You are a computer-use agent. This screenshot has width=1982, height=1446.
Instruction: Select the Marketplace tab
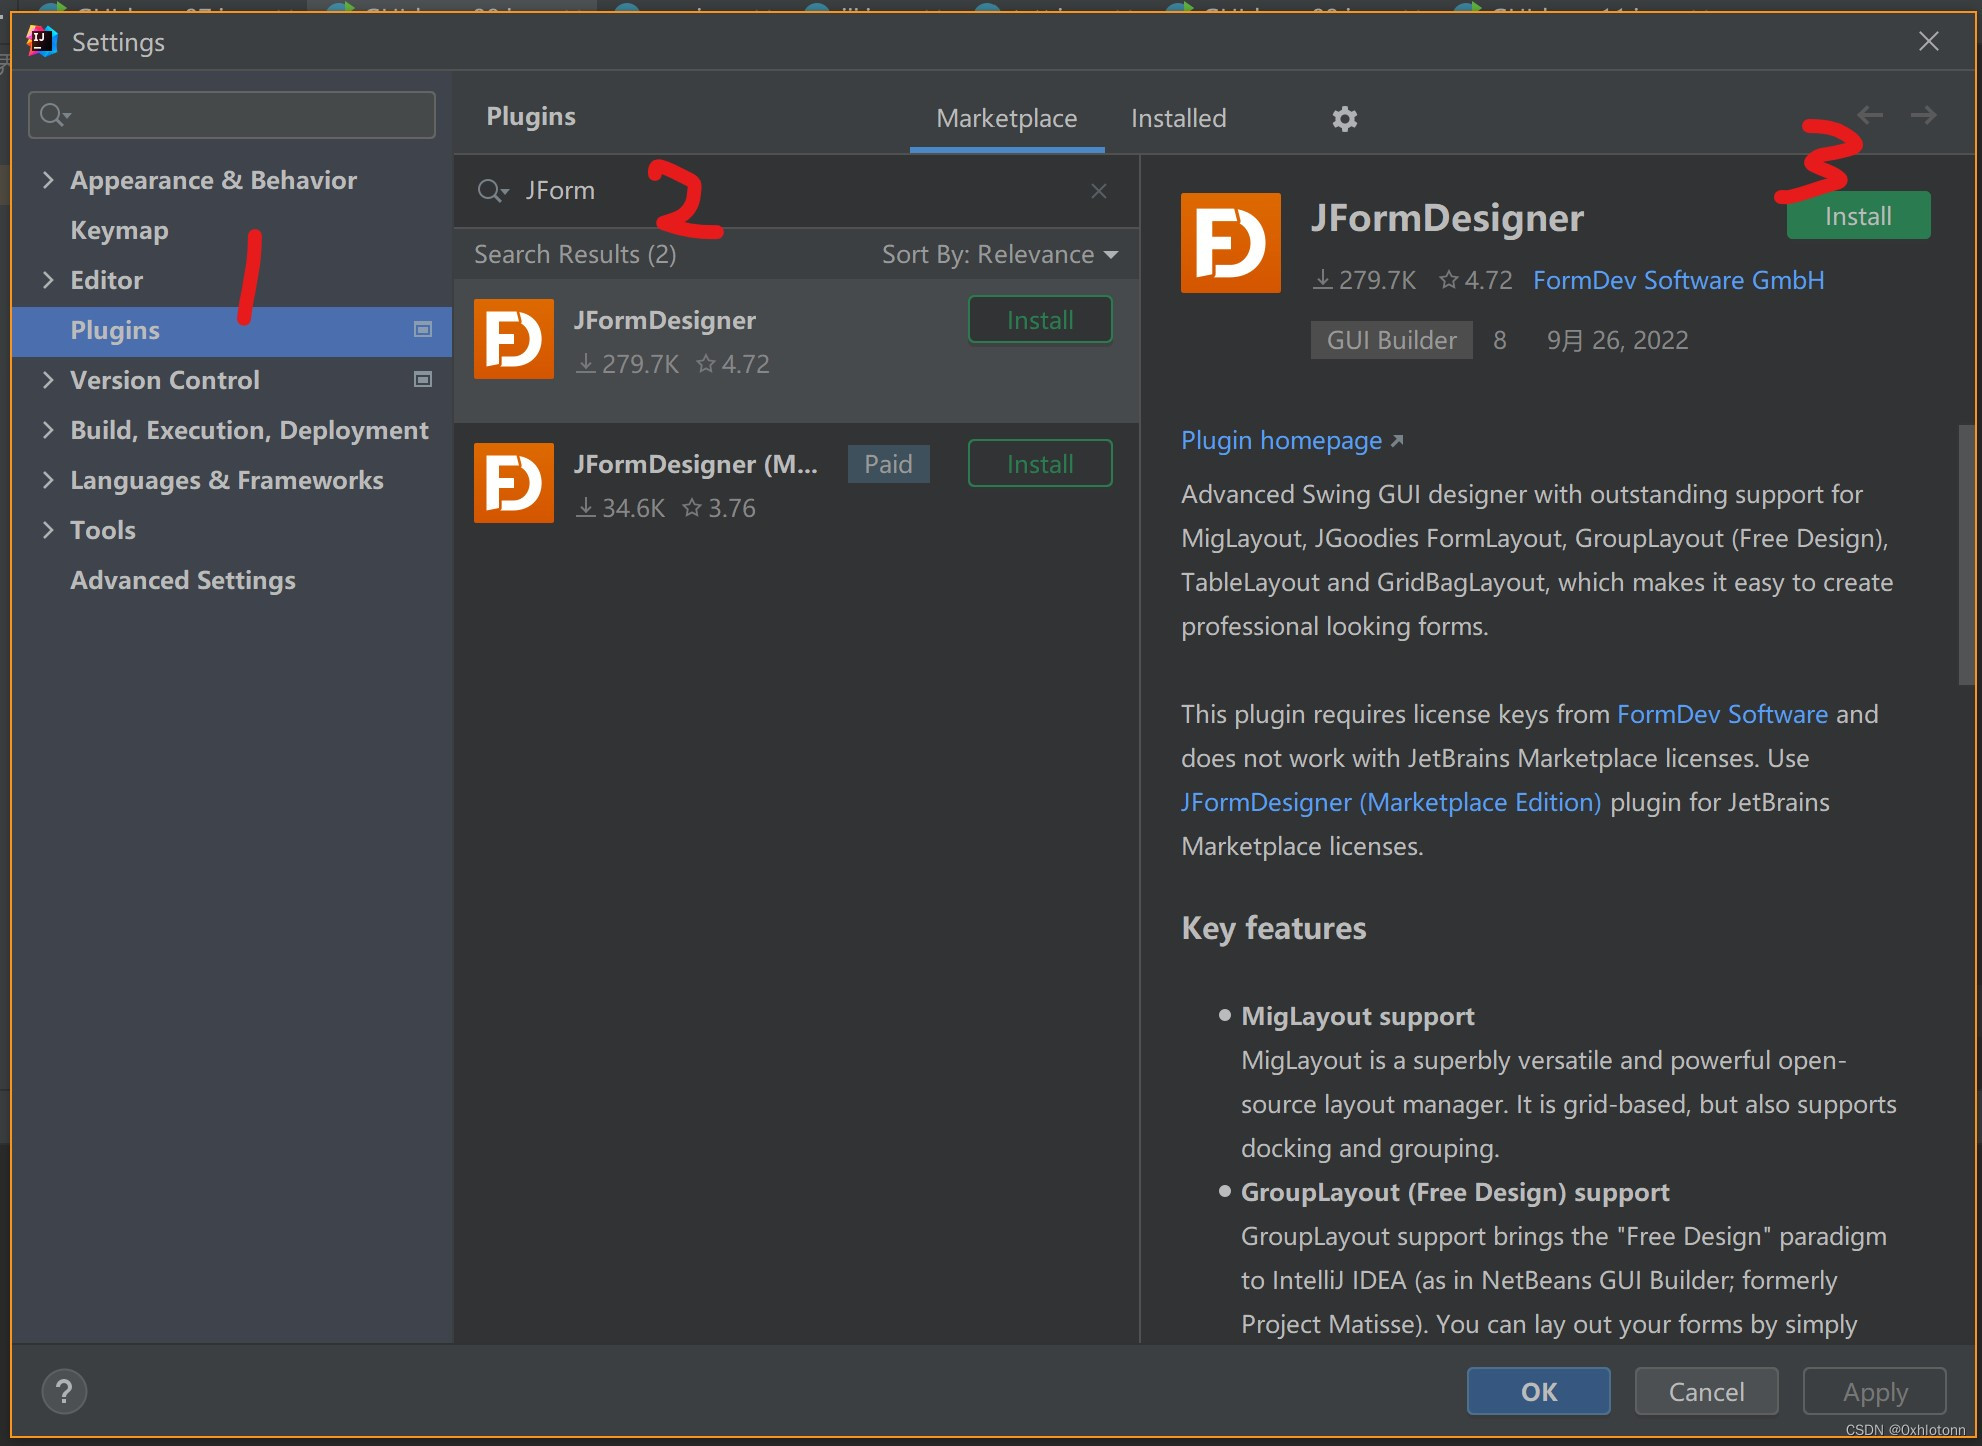[x=1006, y=119]
